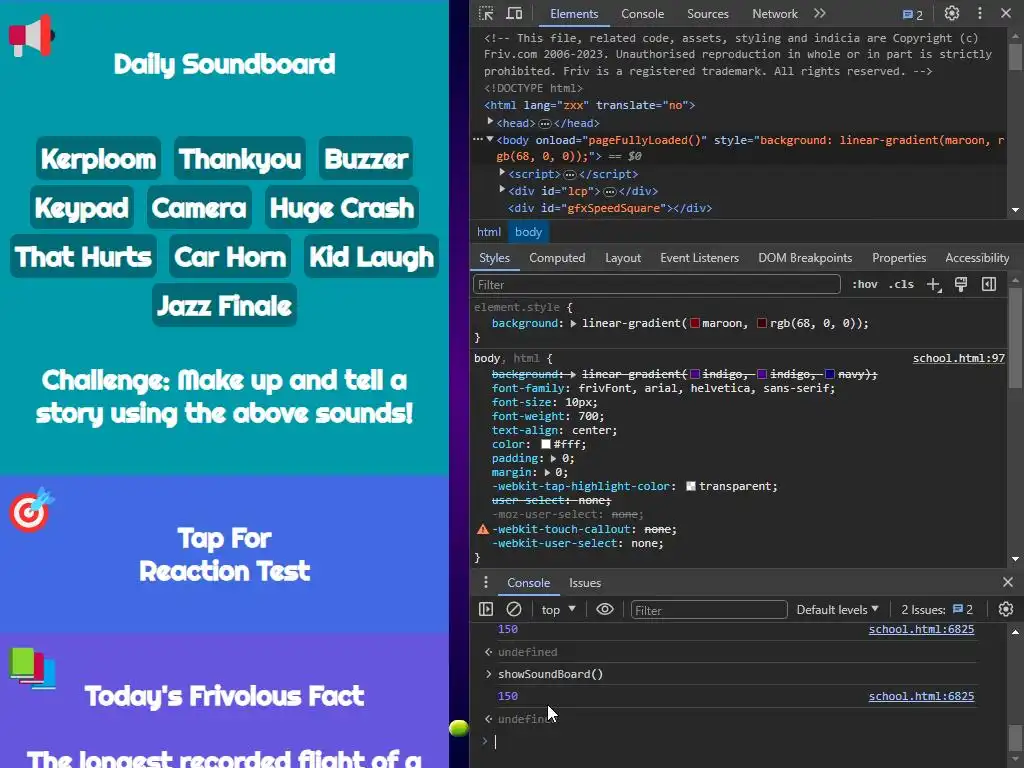Open the school.html:97 source link
The image size is (1024, 768).
tap(959, 359)
